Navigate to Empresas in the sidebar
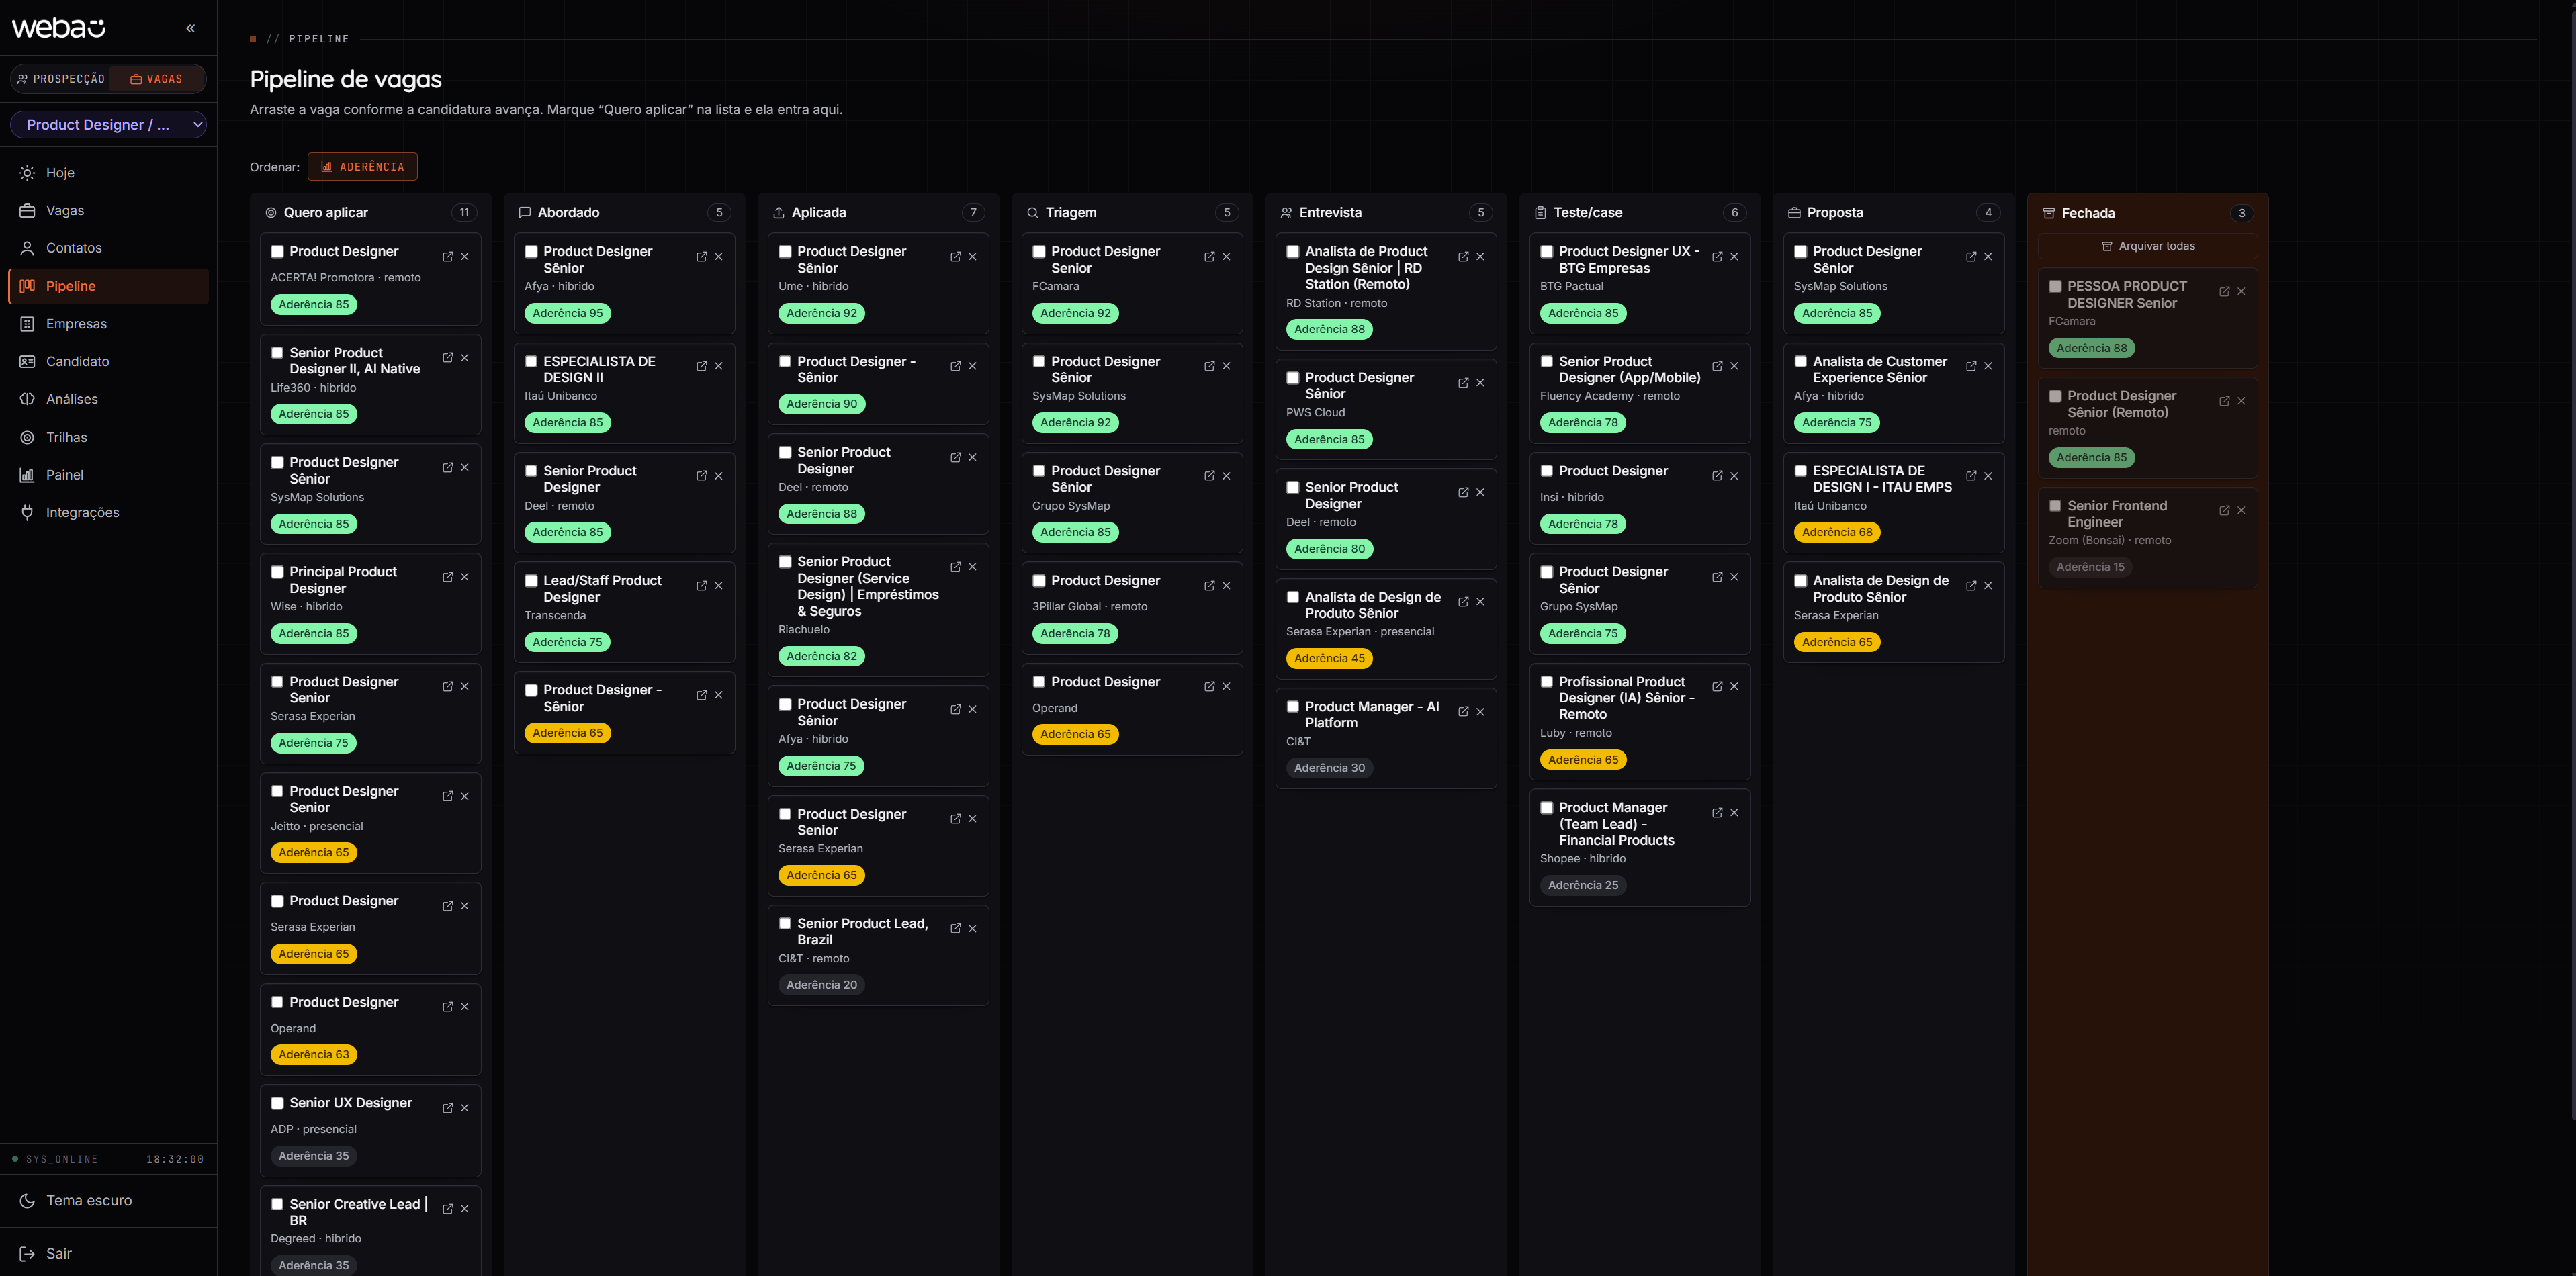Screen dimensions: 2576x1276 [108, 324]
